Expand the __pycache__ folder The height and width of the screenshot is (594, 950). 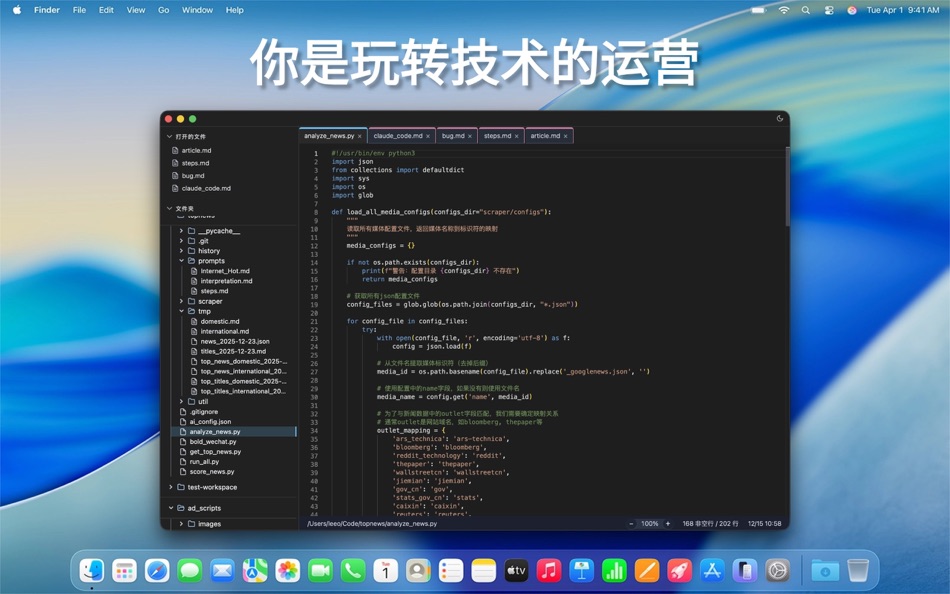pos(181,231)
